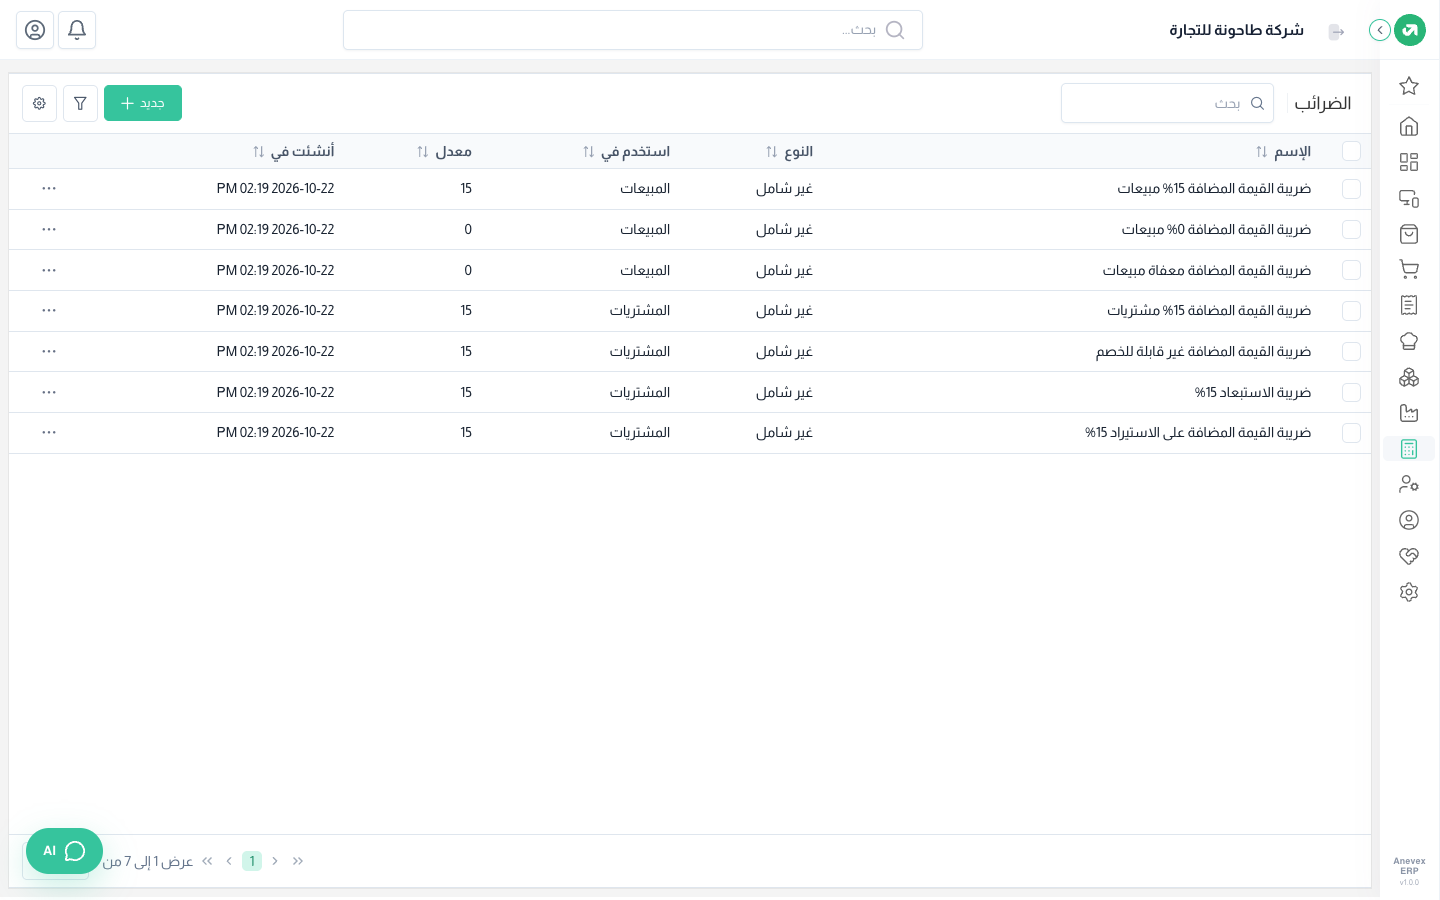Open table settings gear in toolbar
The width and height of the screenshot is (1440, 900).
(39, 103)
